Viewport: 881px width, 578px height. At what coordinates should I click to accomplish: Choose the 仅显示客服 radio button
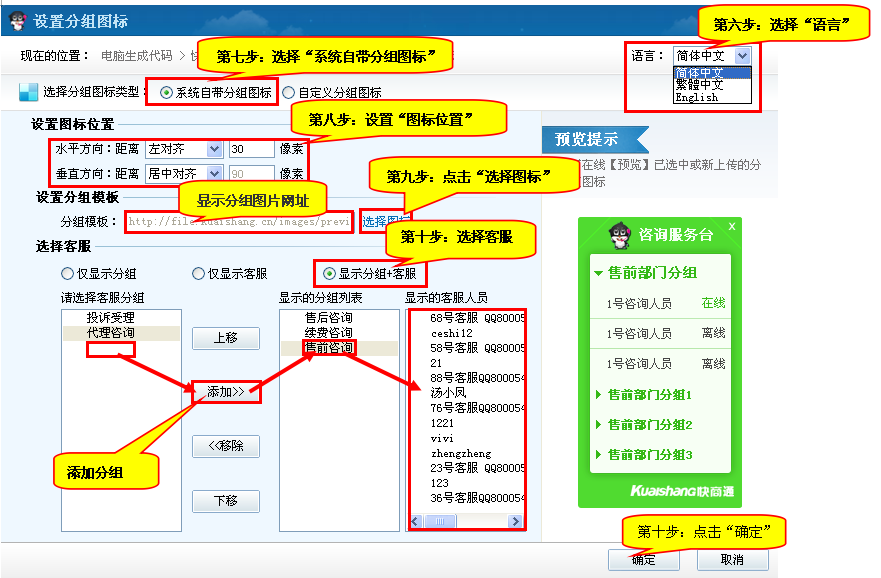pos(198,273)
